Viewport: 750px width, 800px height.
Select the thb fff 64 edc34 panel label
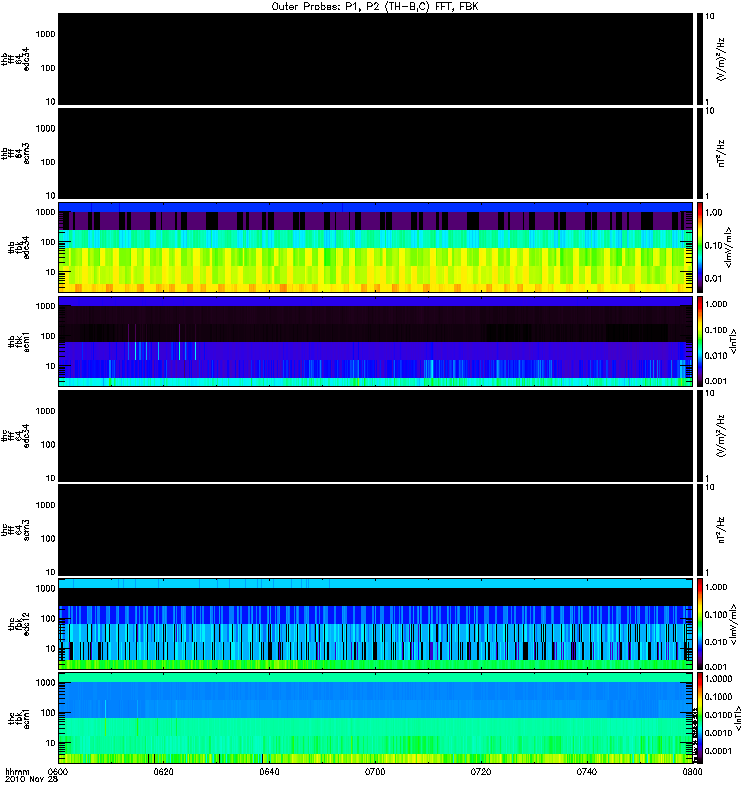(x=15, y=59)
